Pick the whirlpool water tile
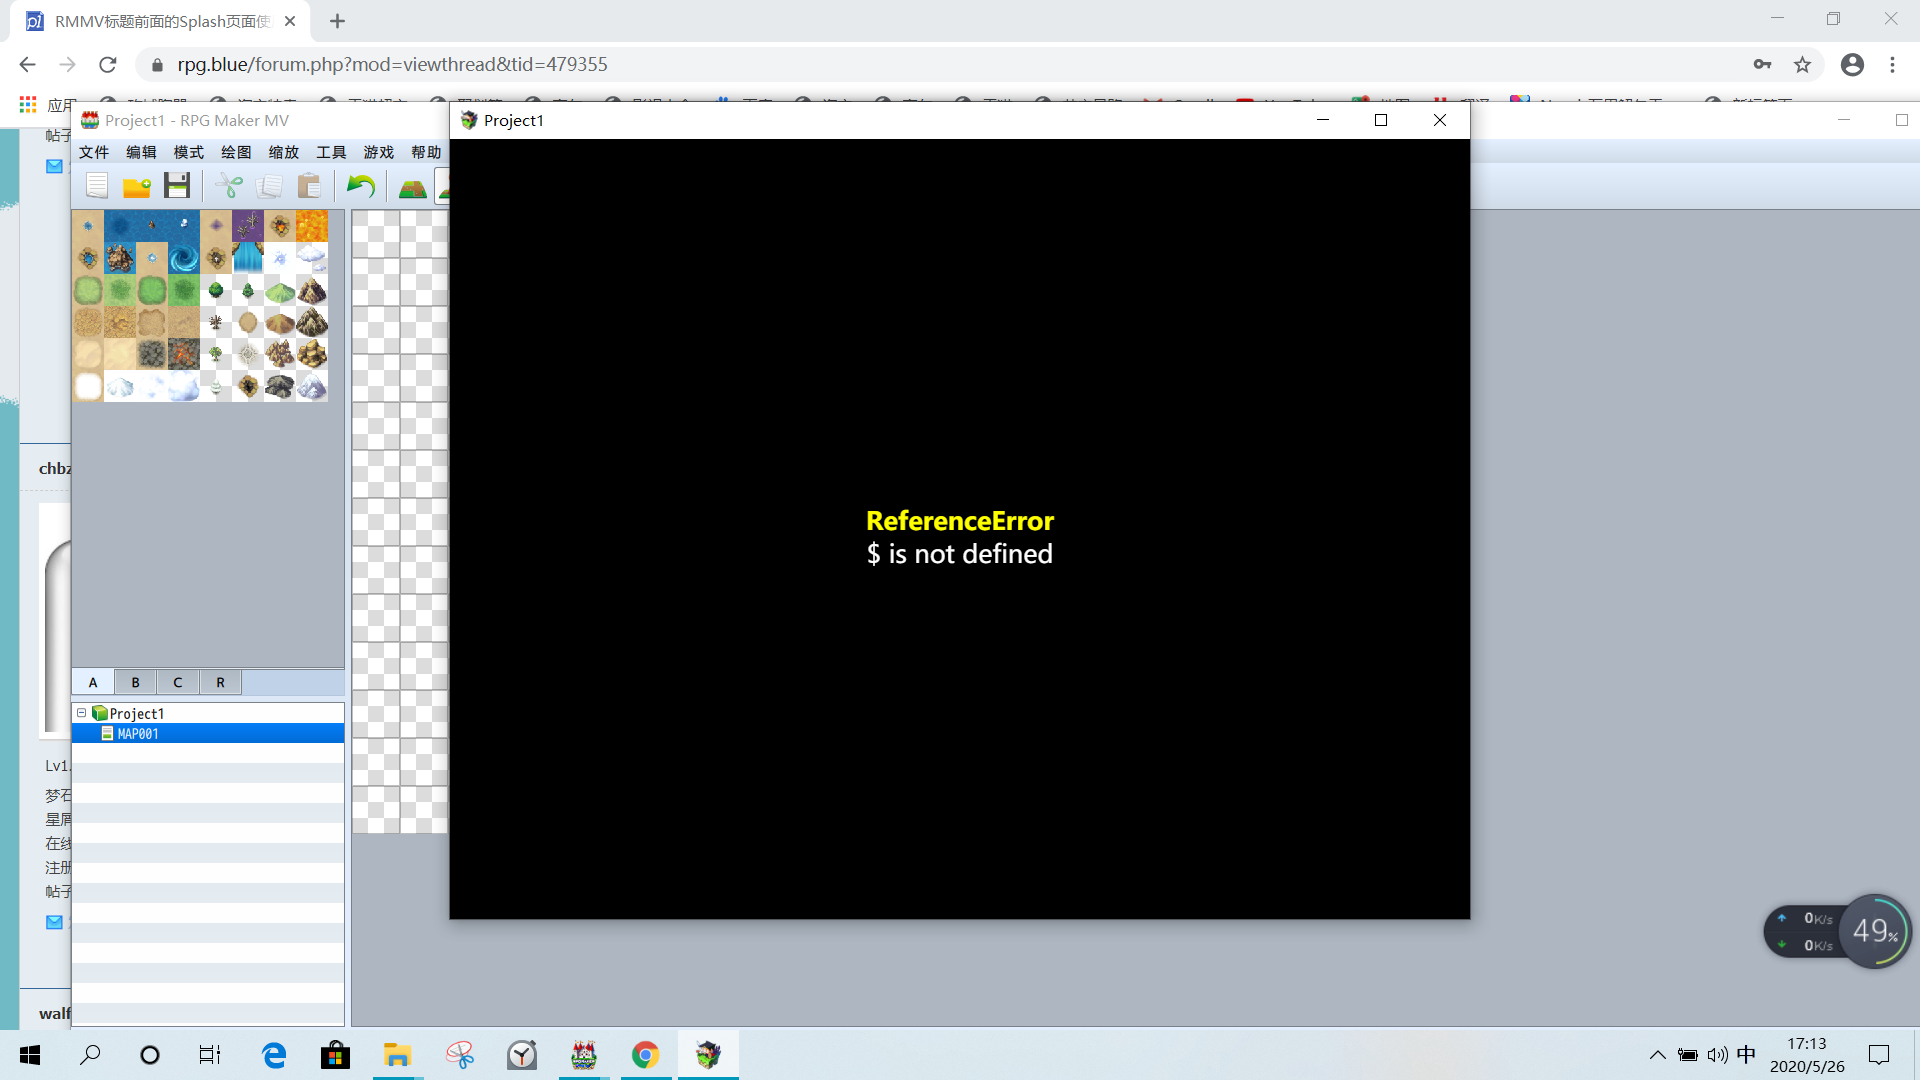 [x=184, y=258]
